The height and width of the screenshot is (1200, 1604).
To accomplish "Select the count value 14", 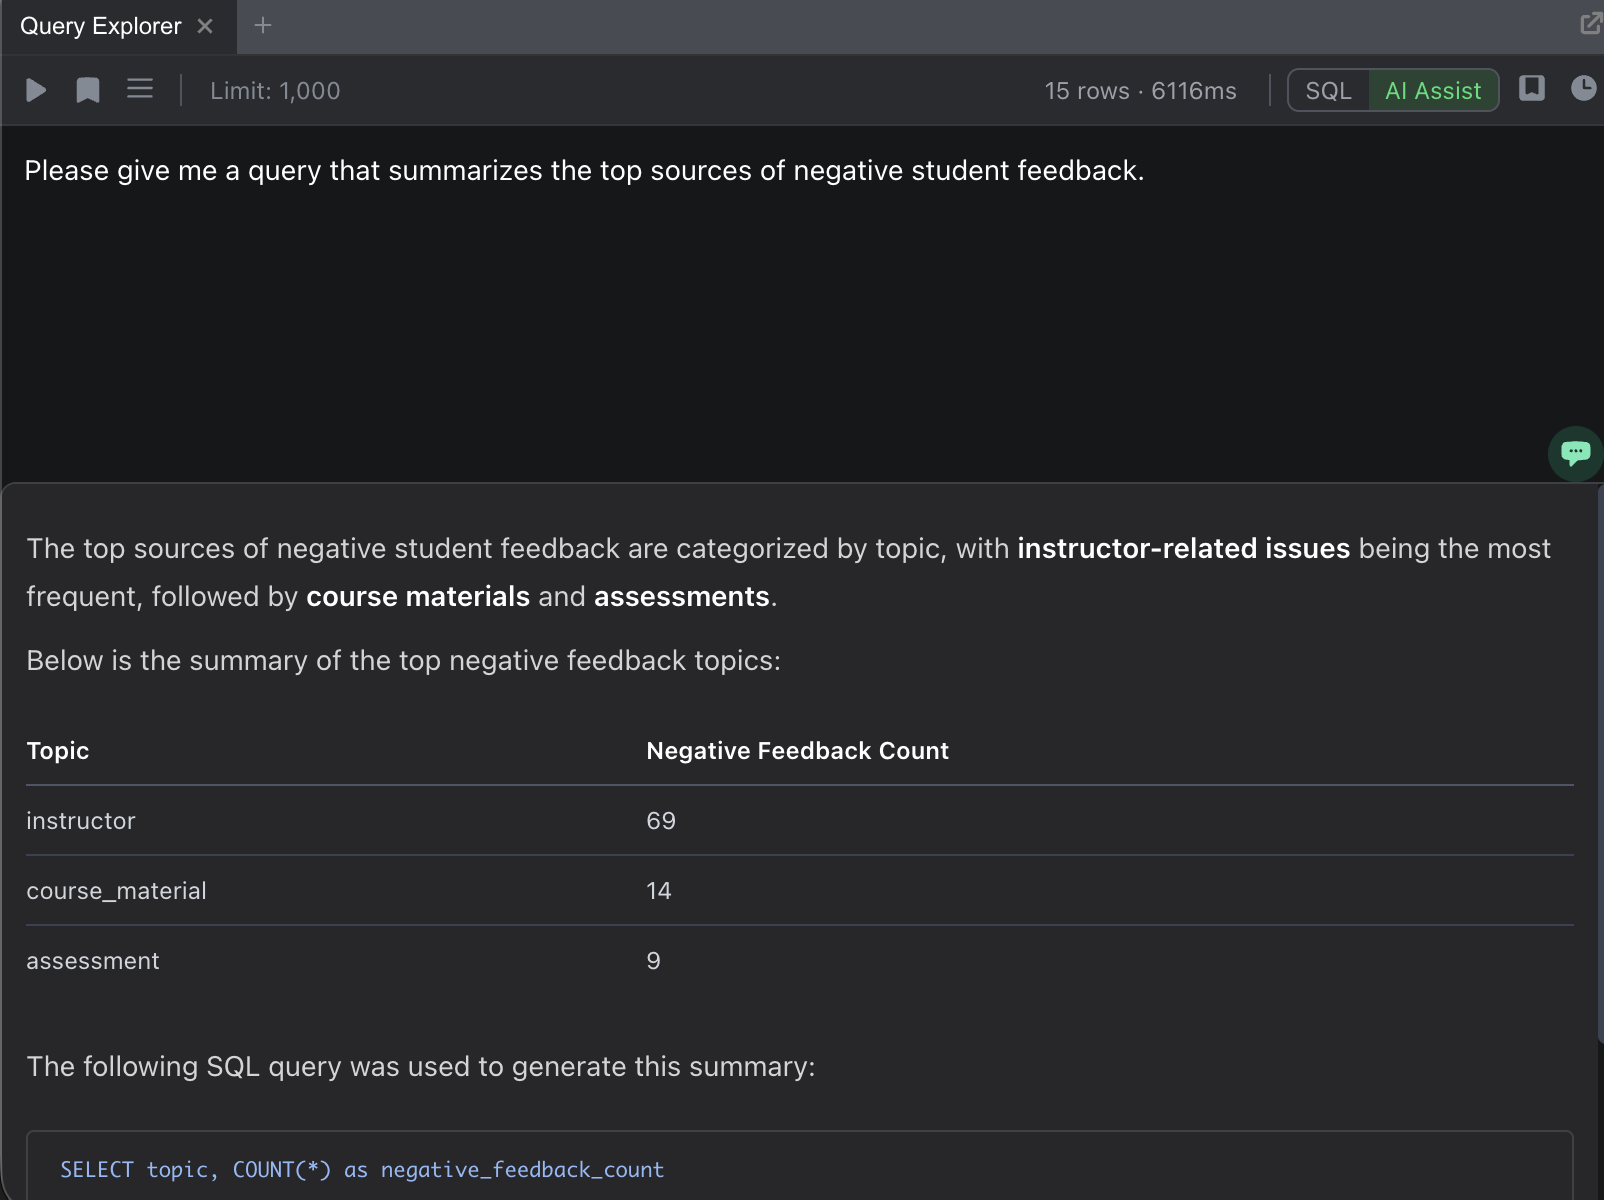I will coord(659,891).
